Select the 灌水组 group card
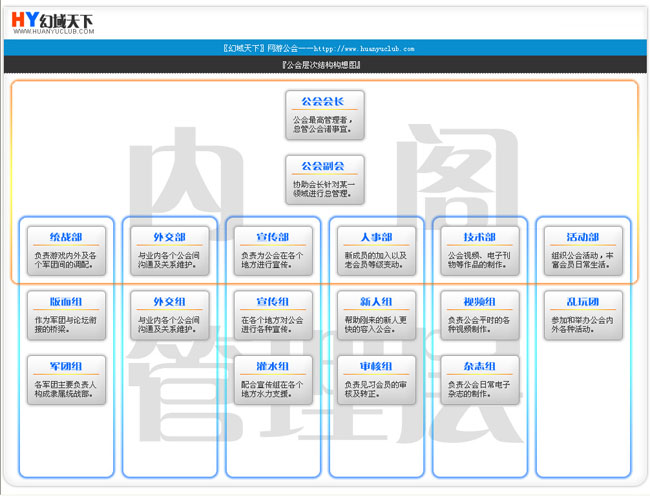 tap(273, 380)
